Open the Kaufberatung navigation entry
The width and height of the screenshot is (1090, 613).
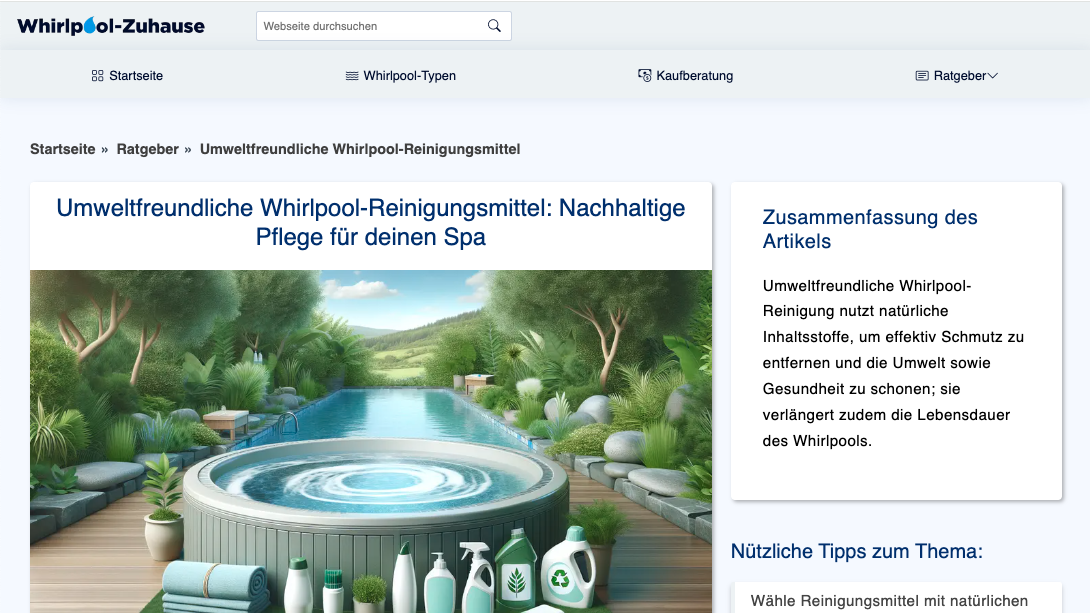click(x=694, y=75)
